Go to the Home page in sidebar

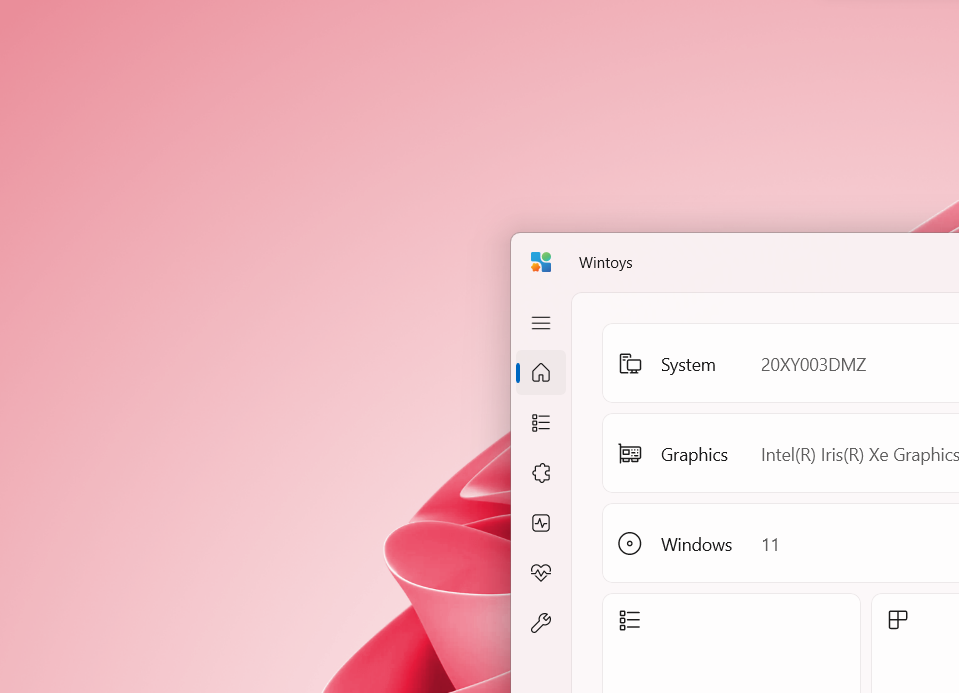(x=541, y=373)
